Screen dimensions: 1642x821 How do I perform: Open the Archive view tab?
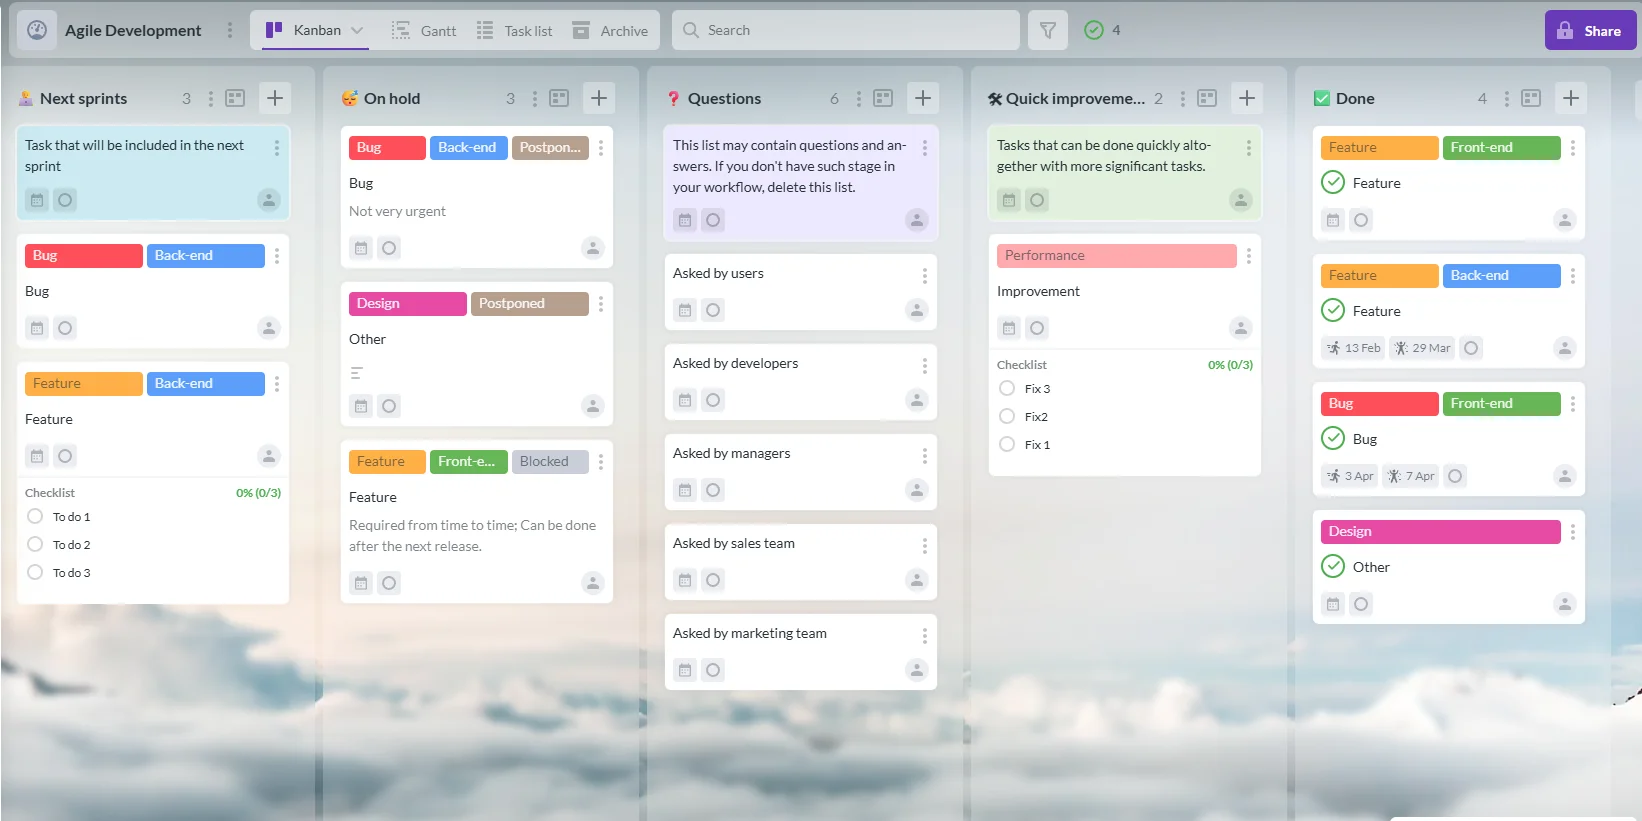click(x=610, y=30)
